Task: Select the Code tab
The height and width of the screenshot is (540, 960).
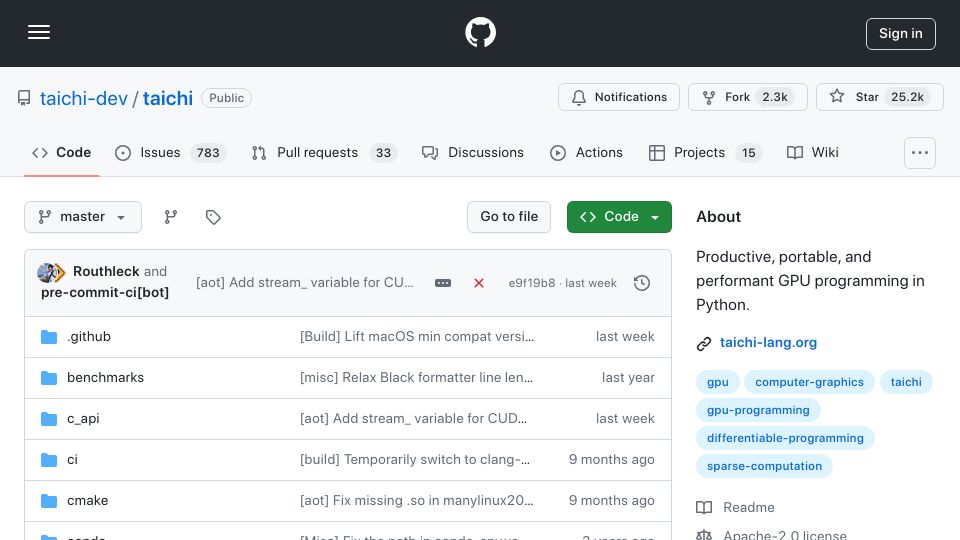Action: [61, 152]
